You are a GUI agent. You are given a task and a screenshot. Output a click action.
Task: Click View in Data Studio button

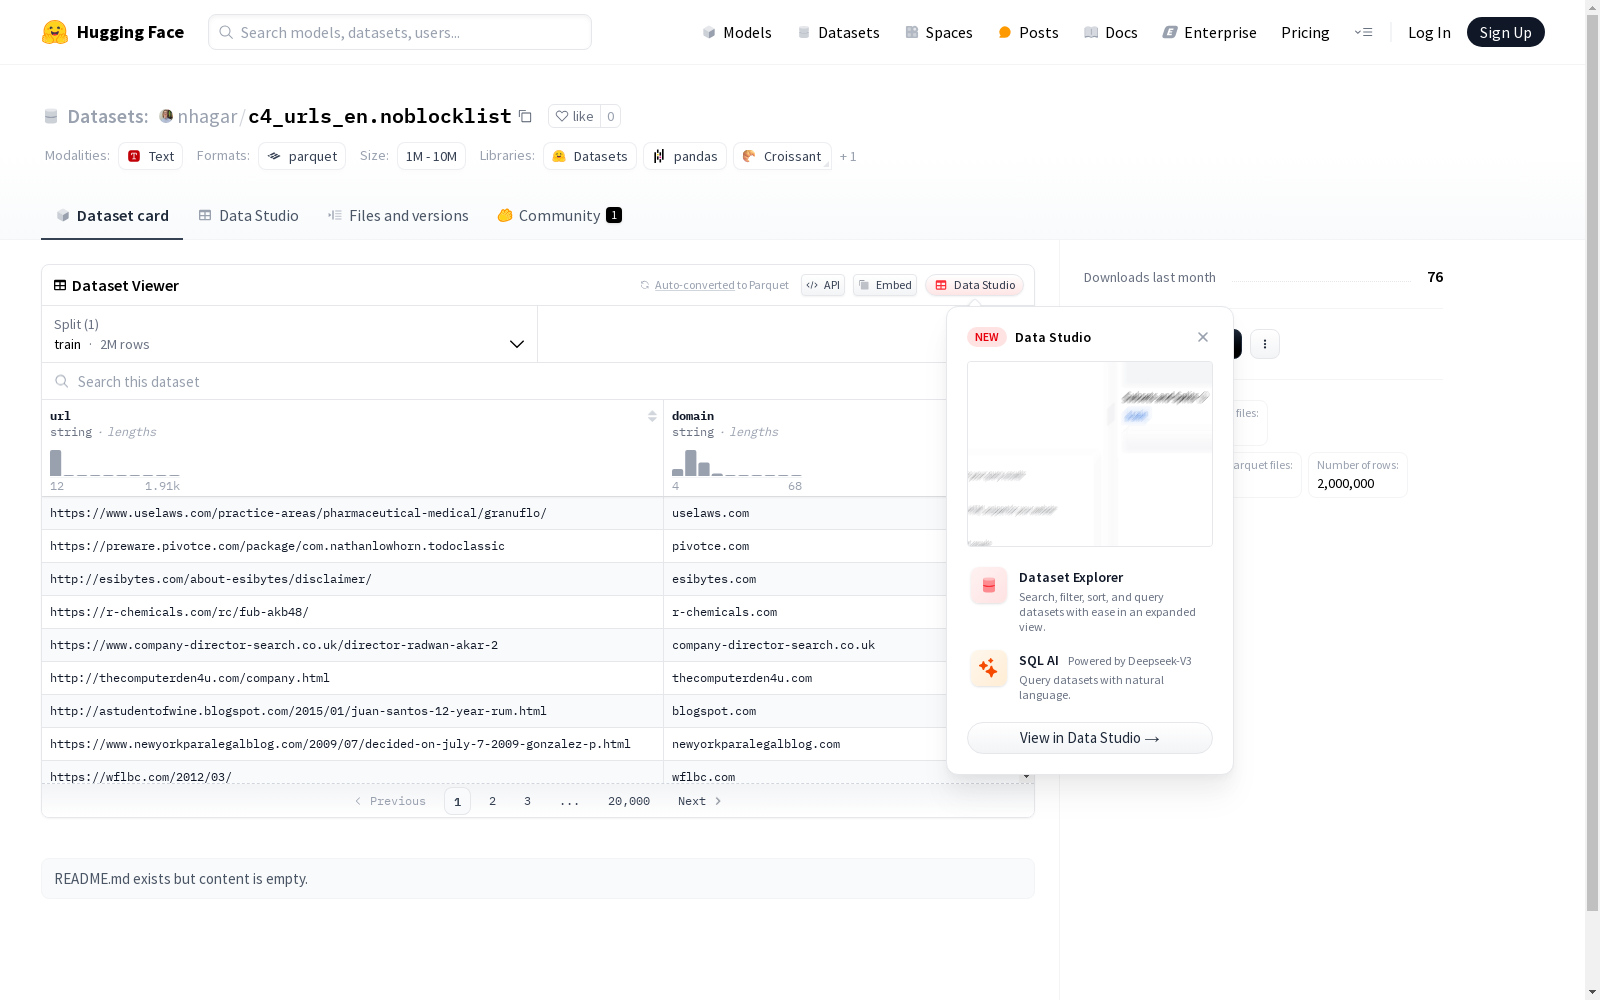click(x=1090, y=738)
